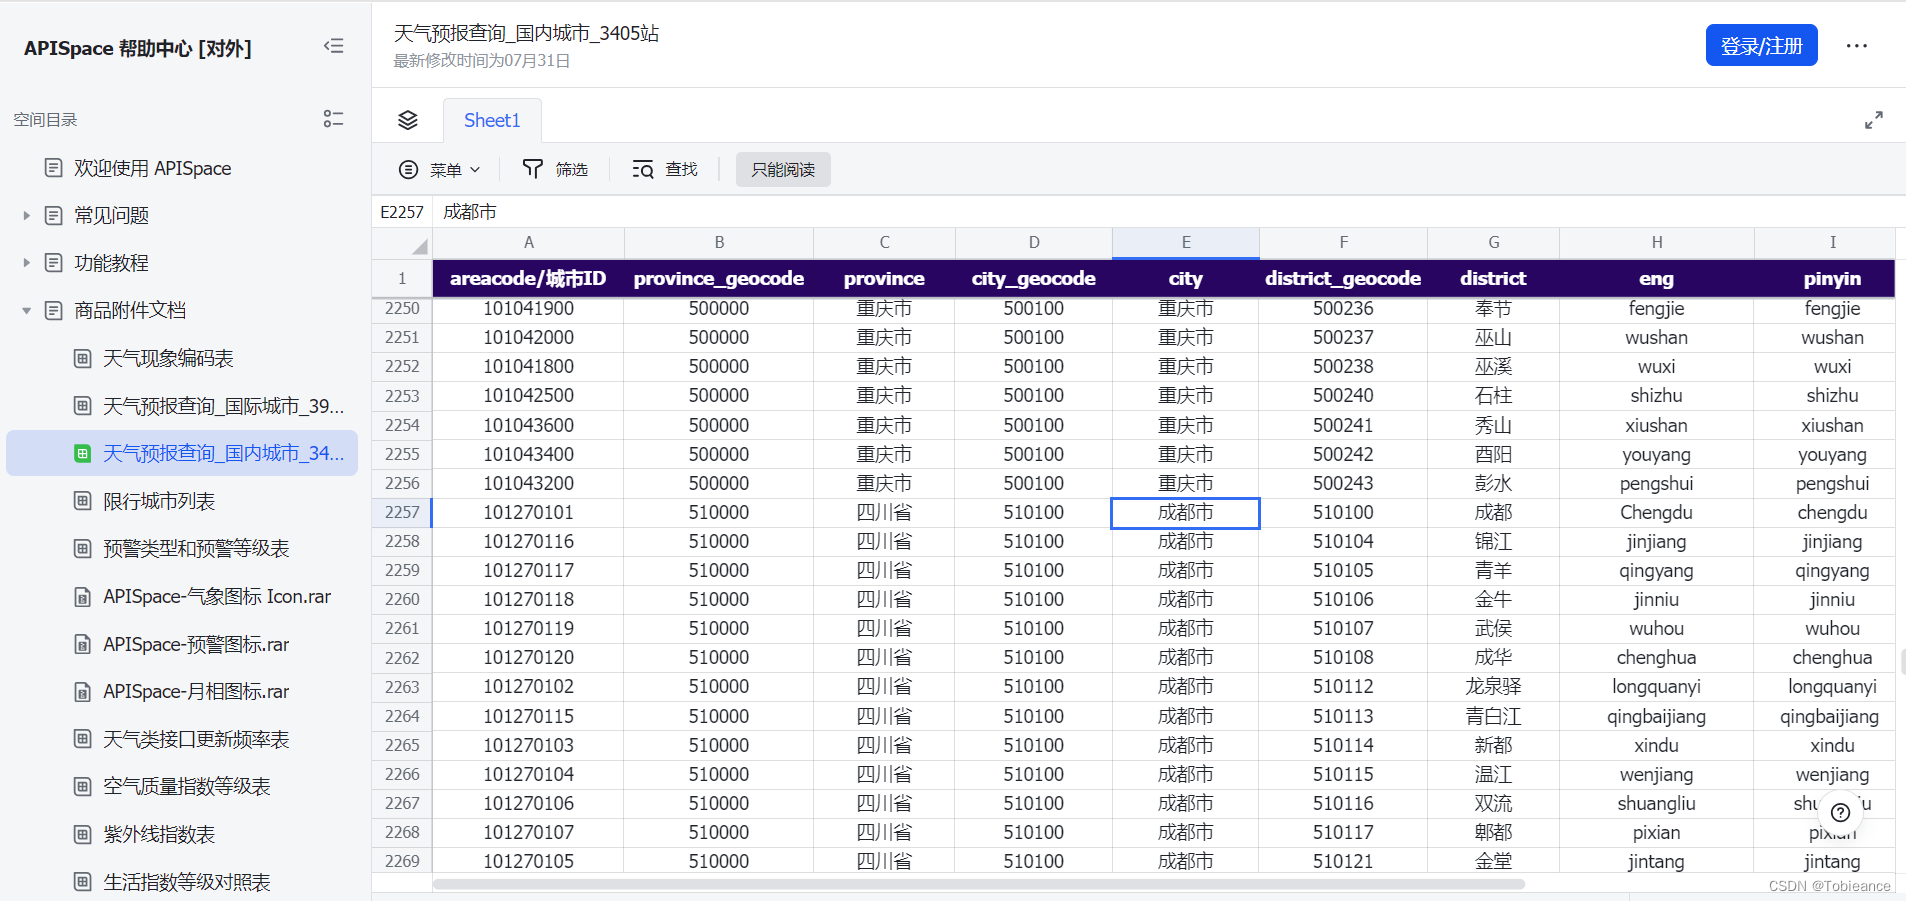Select column A header
The image size is (1906, 901).
[528, 243]
